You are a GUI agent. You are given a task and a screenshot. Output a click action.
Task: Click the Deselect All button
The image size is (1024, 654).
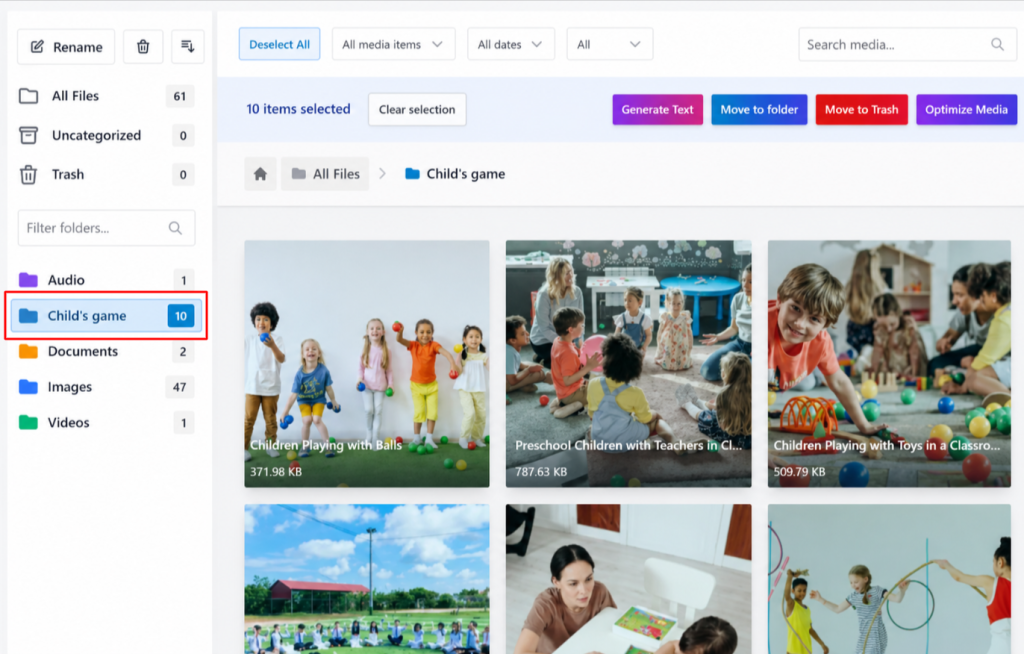coord(280,44)
